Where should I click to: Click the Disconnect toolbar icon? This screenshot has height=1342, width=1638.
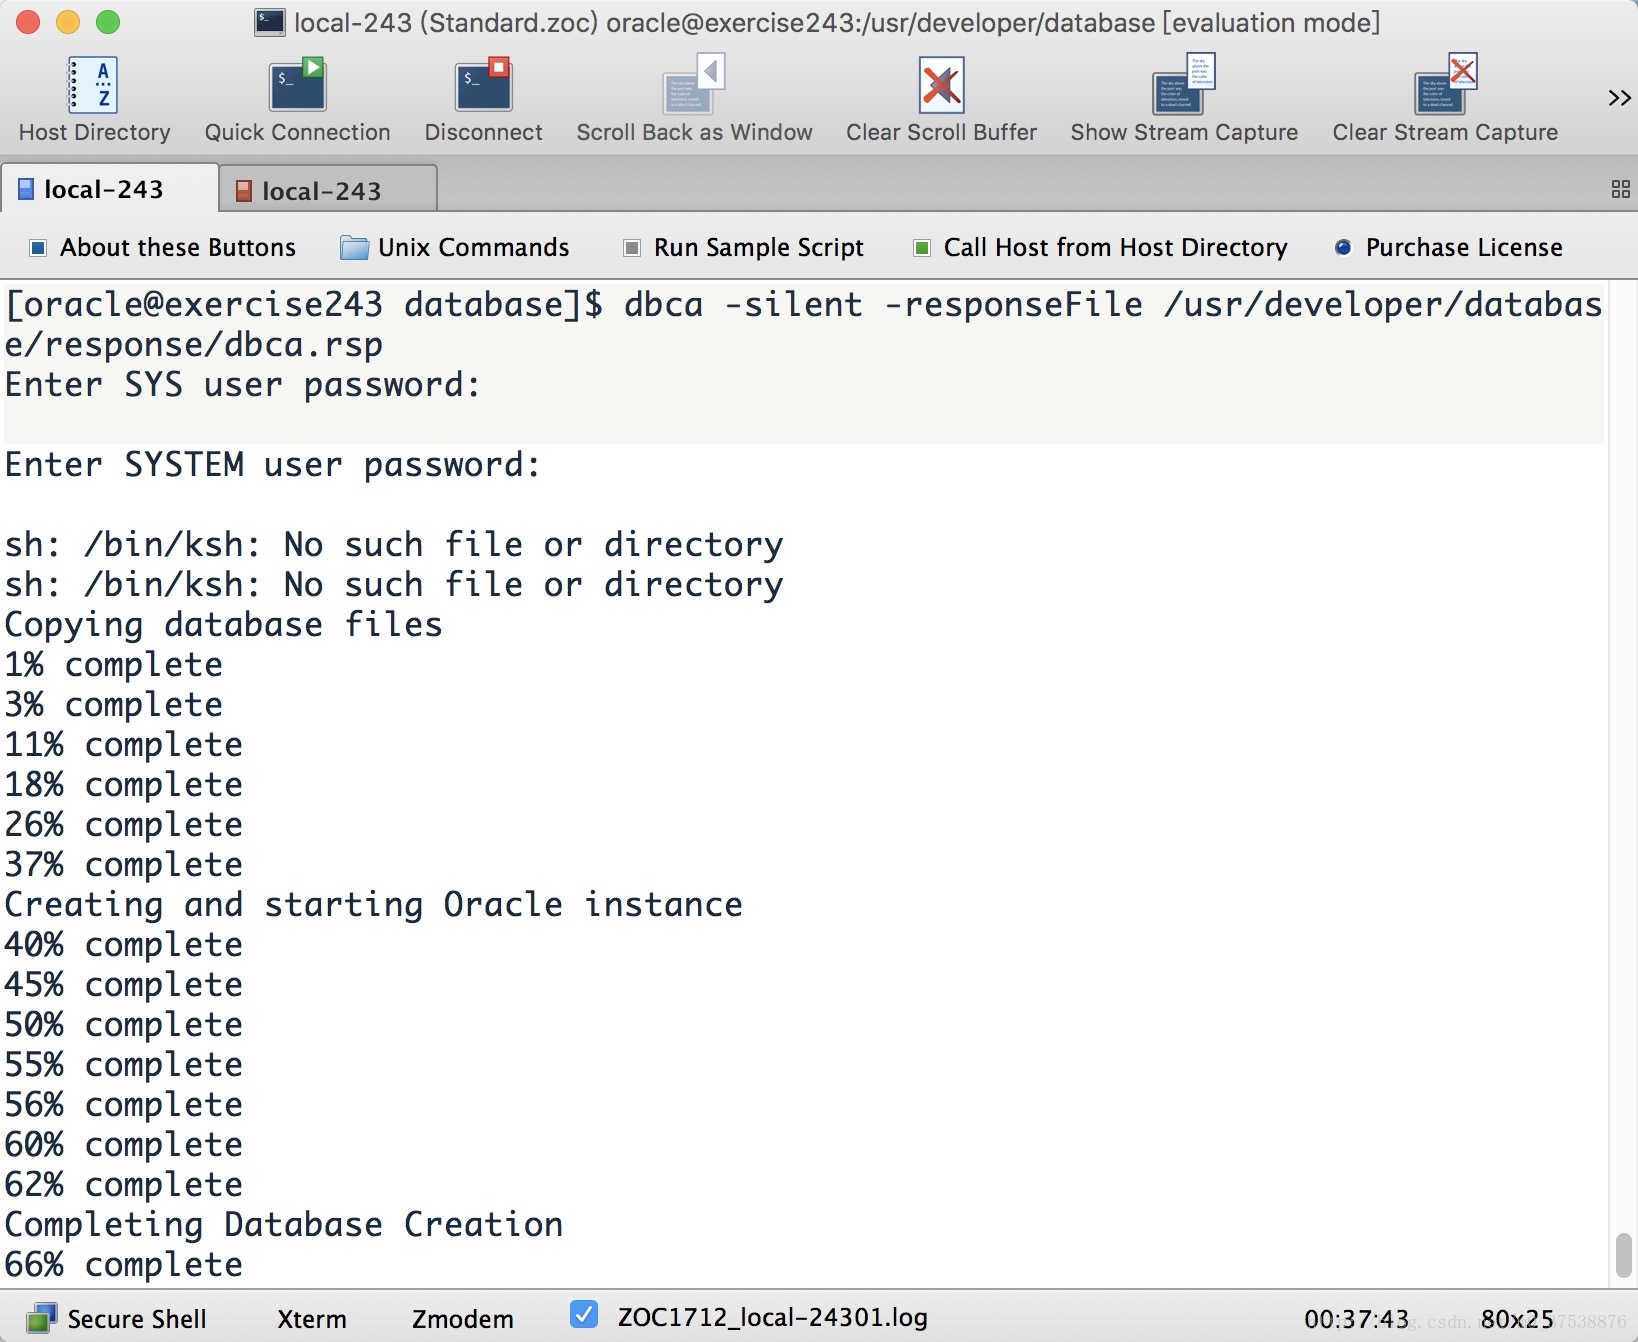pos(483,85)
